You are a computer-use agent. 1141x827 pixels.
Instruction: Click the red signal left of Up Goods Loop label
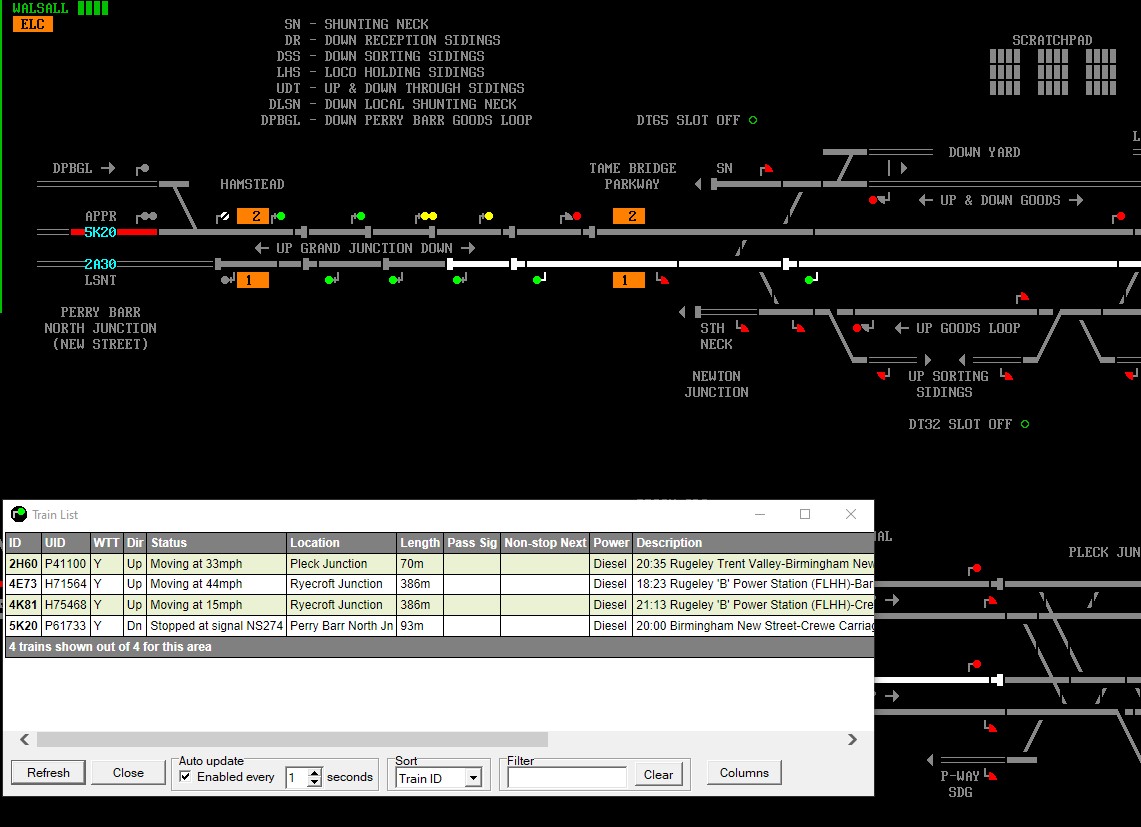(x=863, y=327)
